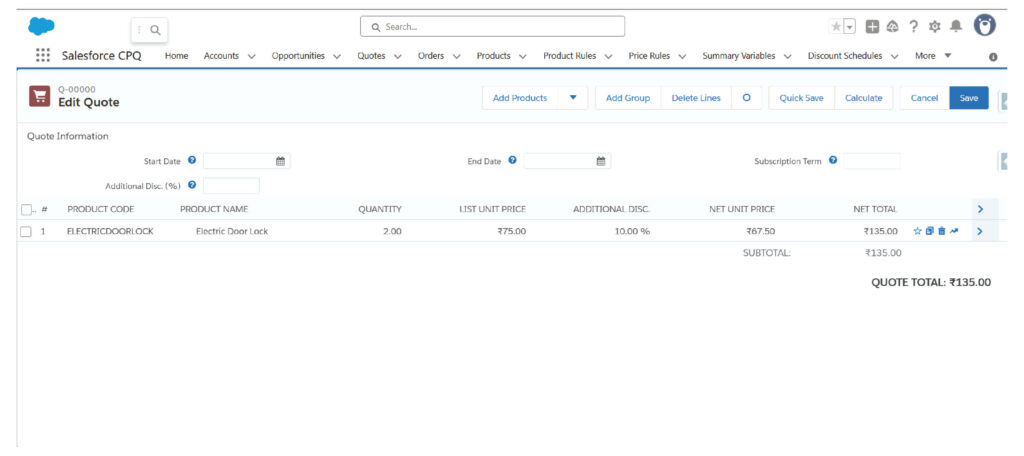Click the Additional Disc. help icon

click(x=192, y=185)
